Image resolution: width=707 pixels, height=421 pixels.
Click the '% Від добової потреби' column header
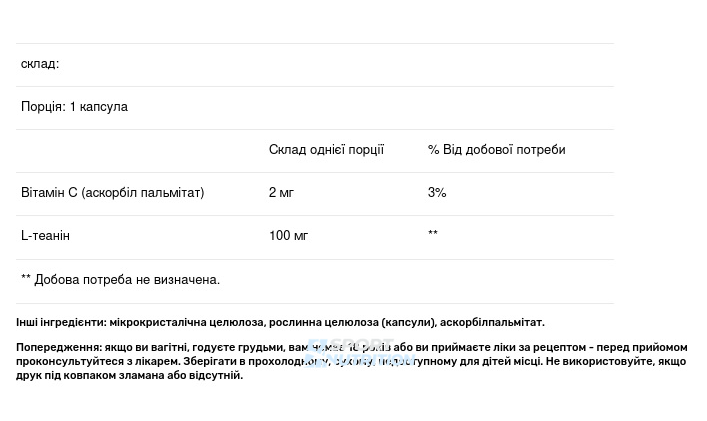coord(496,150)
